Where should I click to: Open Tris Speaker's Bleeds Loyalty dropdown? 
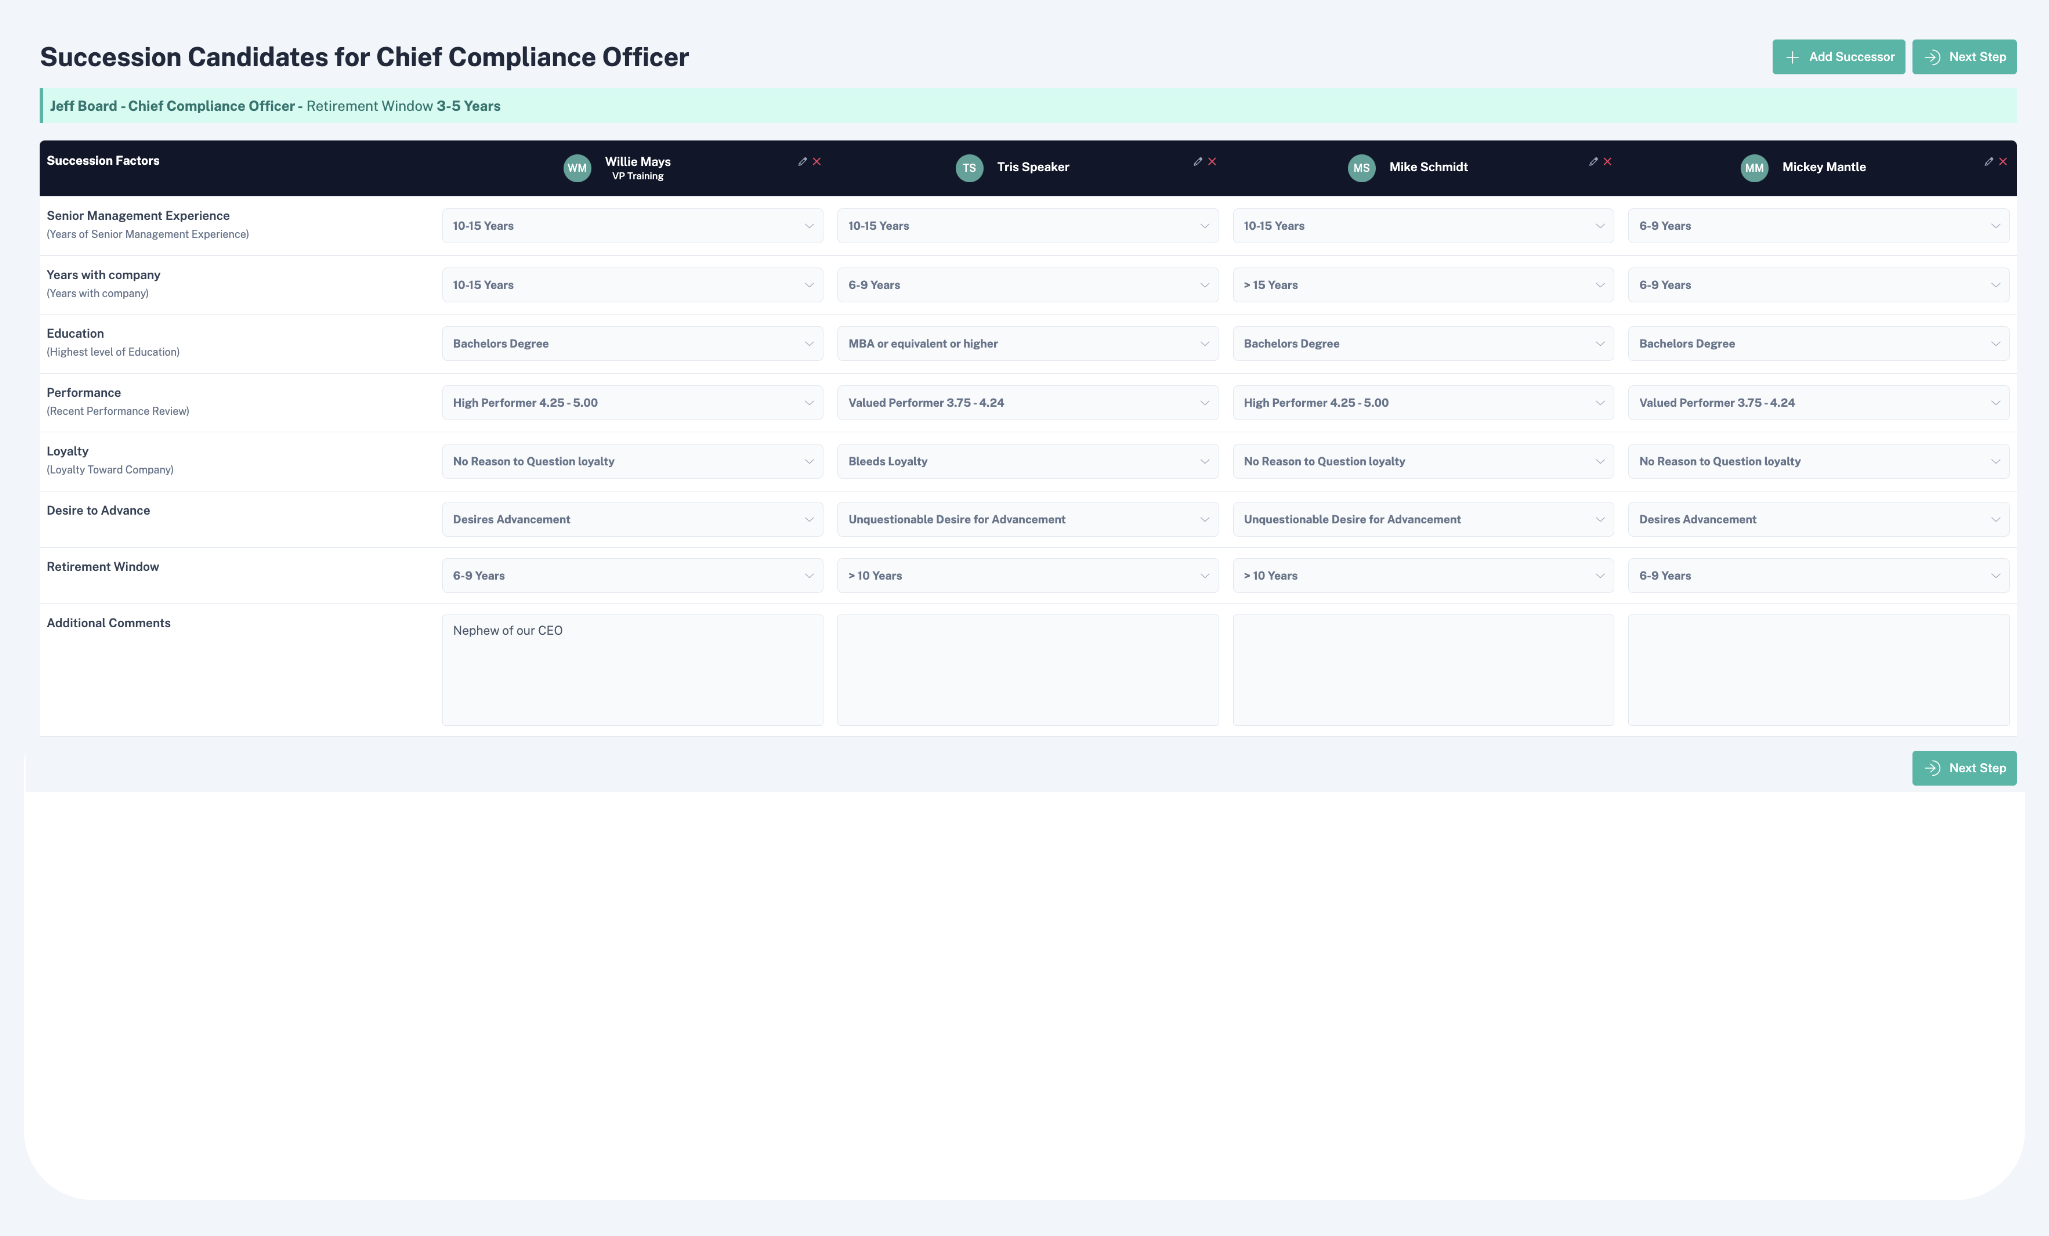[1027, 462]
